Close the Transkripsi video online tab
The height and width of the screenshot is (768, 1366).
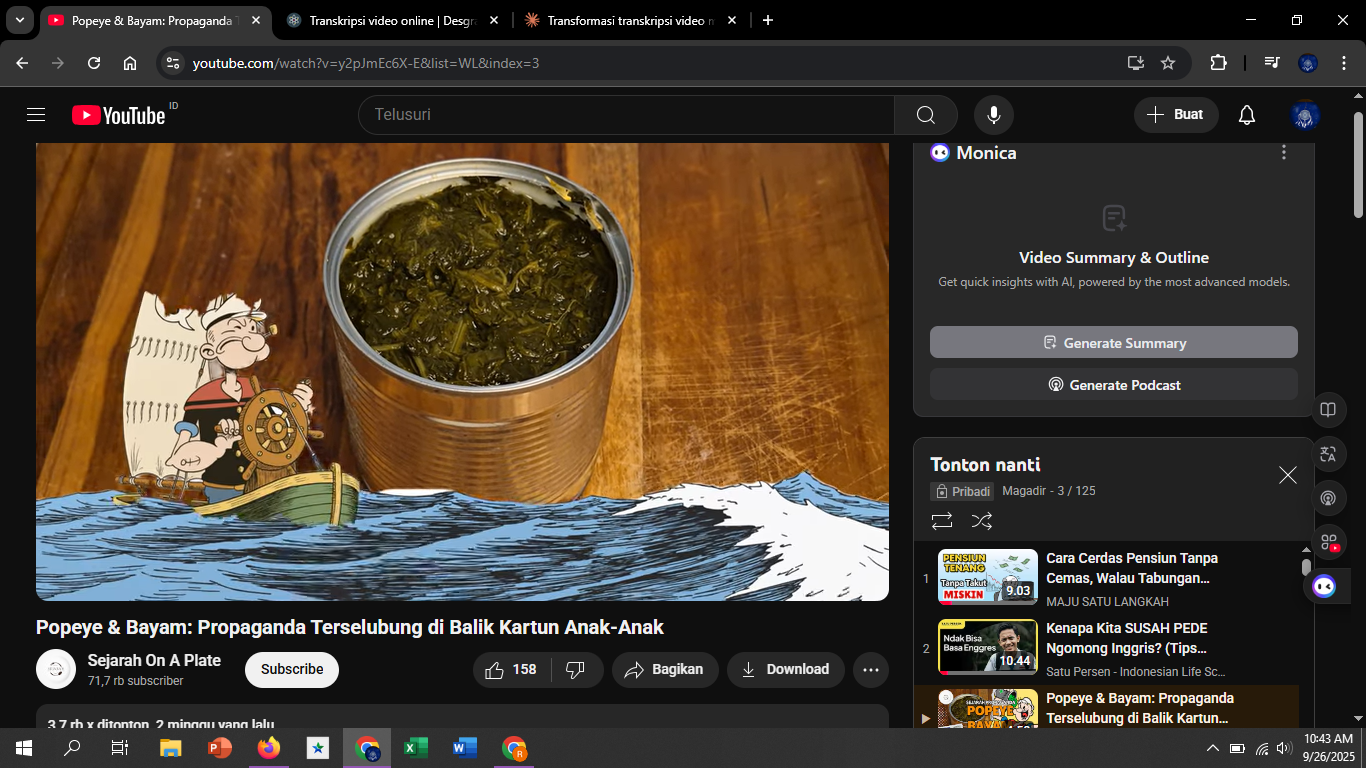click(493, 20)
